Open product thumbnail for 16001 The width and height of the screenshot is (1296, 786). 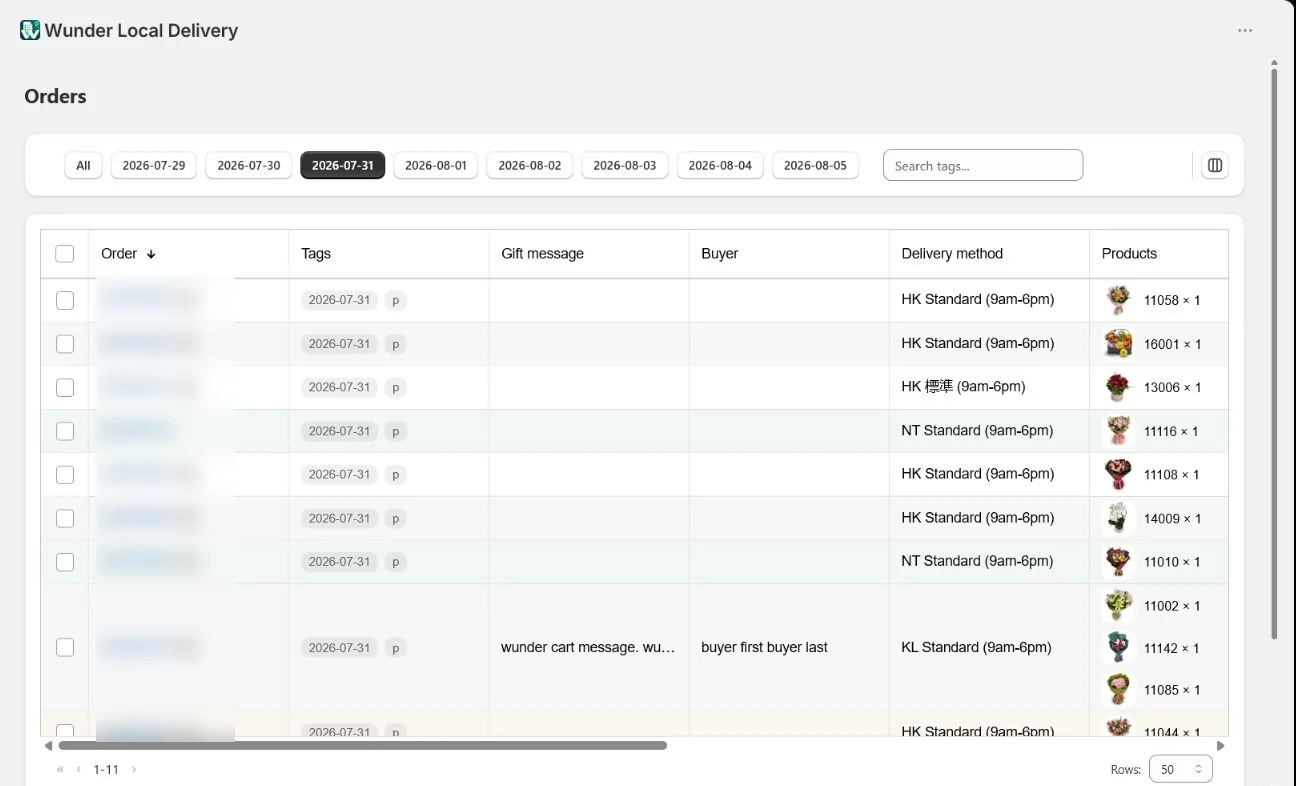click(x=1118, y=344)
